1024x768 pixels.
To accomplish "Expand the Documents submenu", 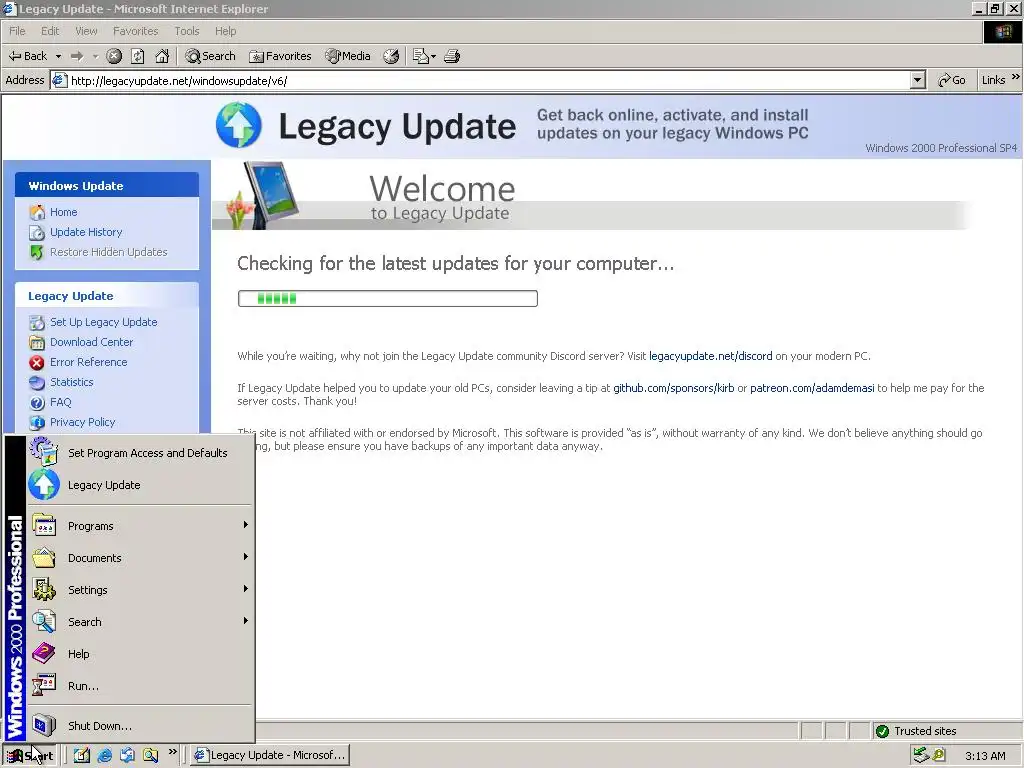I will [140, 558].
